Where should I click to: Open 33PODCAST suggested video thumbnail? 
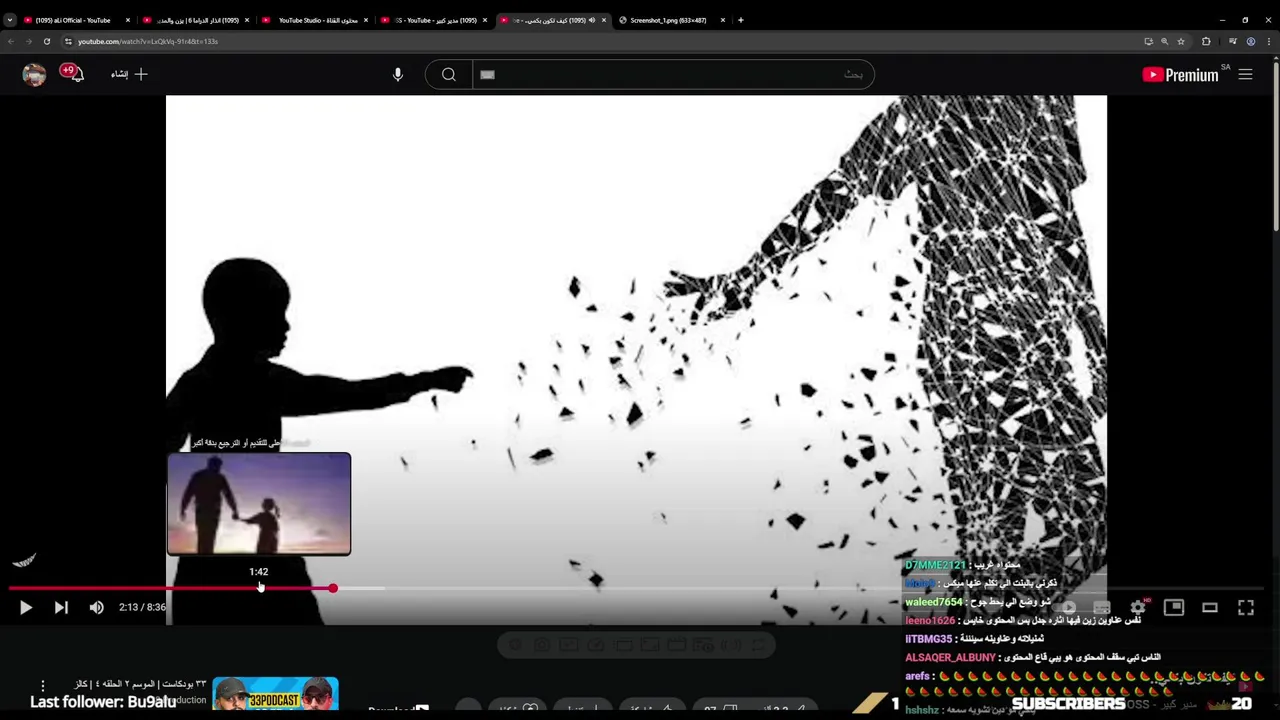point(275,695)
